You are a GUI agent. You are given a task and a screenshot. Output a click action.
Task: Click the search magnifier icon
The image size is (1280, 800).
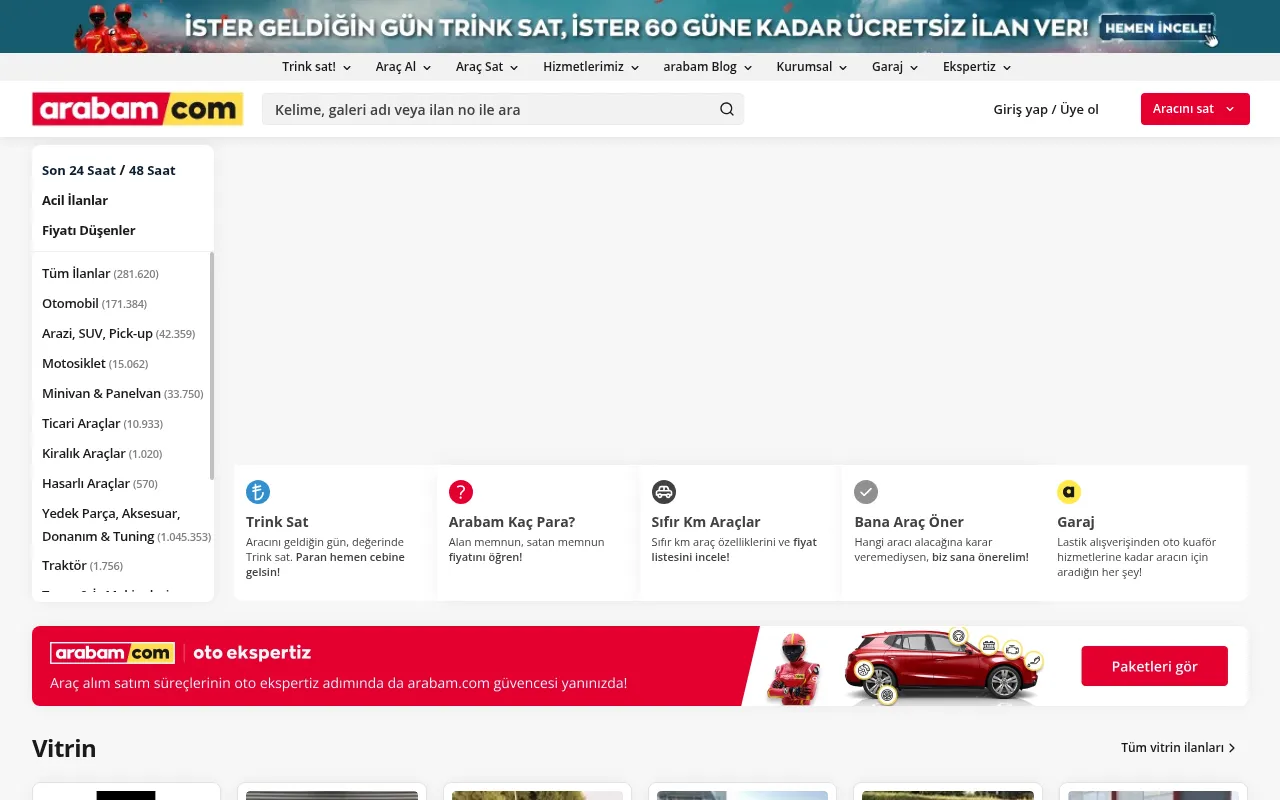pyautogui.click(x=727, y=109)
